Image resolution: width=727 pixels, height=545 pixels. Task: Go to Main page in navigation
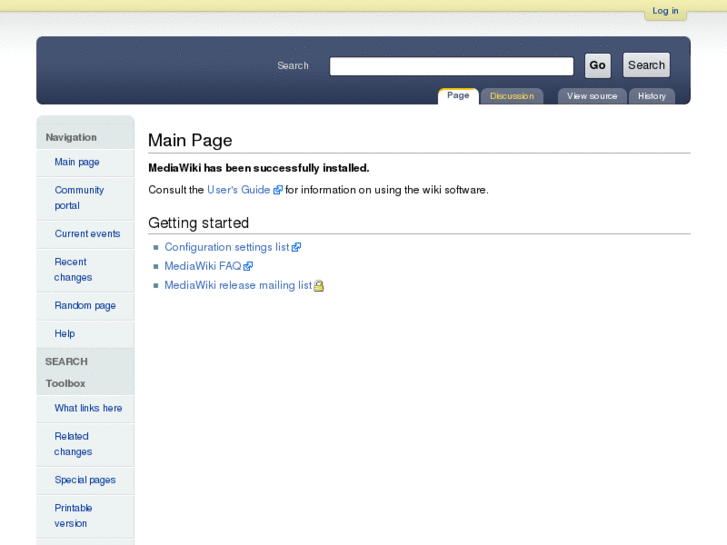click(x=77, y=162)
